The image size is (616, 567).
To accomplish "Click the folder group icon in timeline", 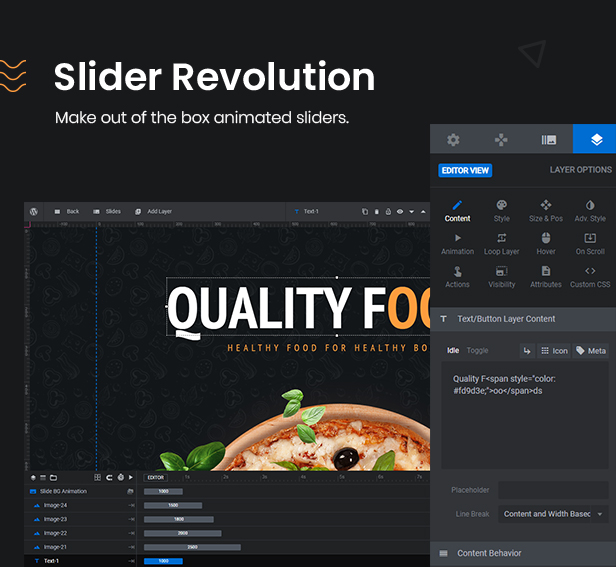I will pos(53,477).
